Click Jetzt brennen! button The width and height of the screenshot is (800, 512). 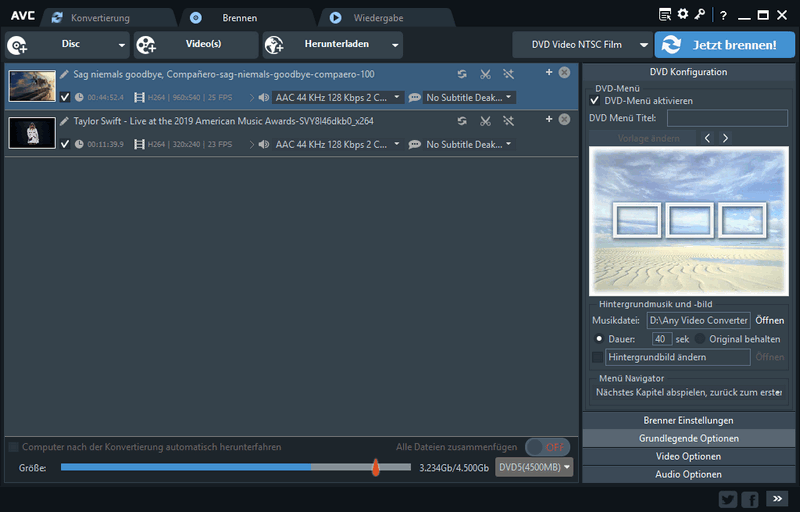pyautogui.click(x=724, y=45)
